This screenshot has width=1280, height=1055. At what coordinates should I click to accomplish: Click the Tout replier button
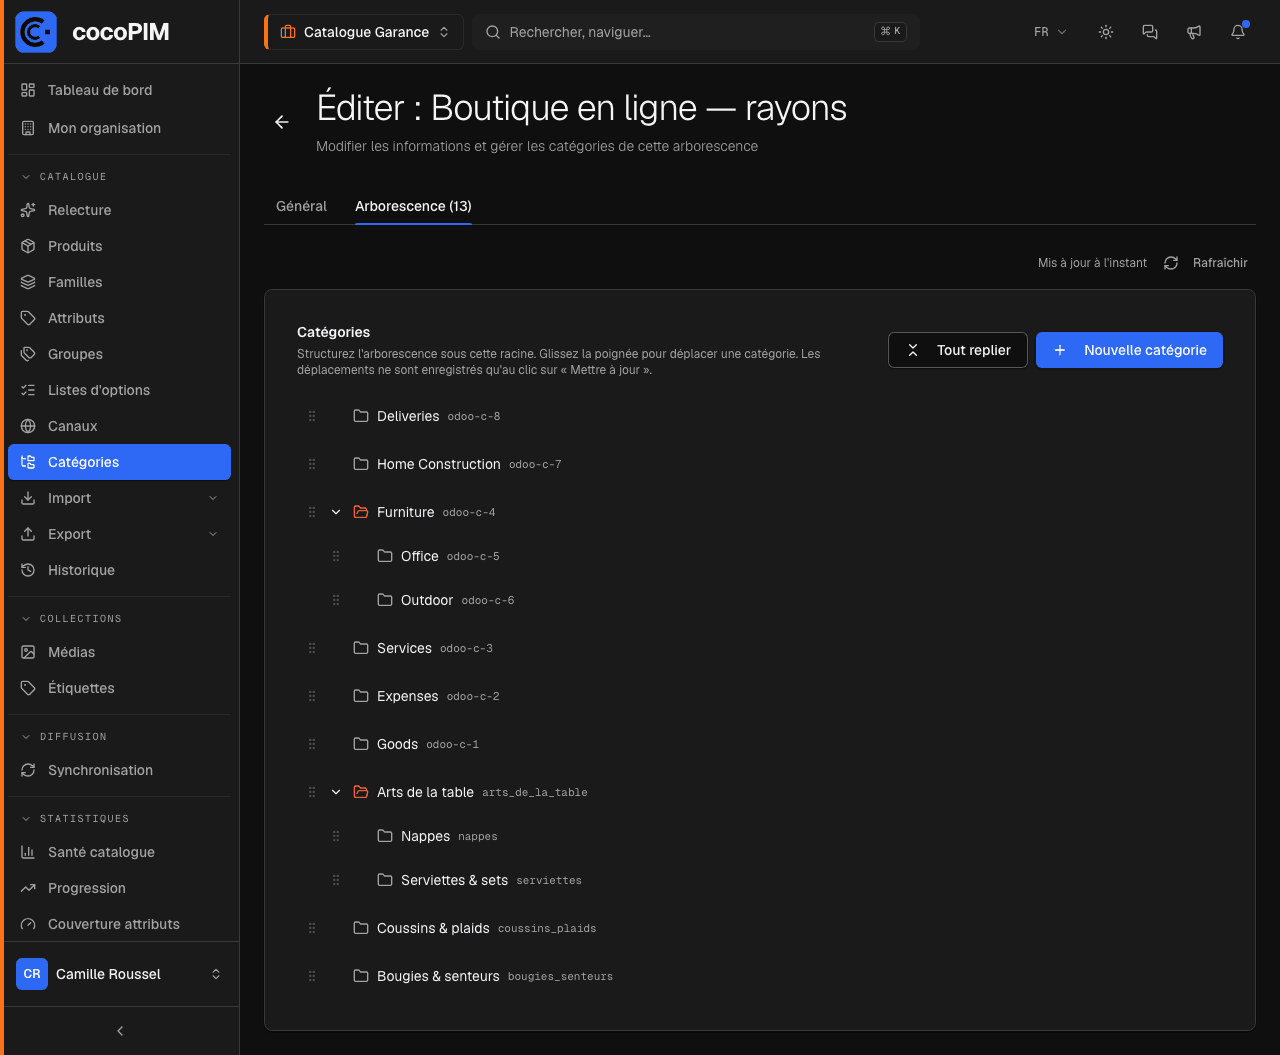coord(958,350)
